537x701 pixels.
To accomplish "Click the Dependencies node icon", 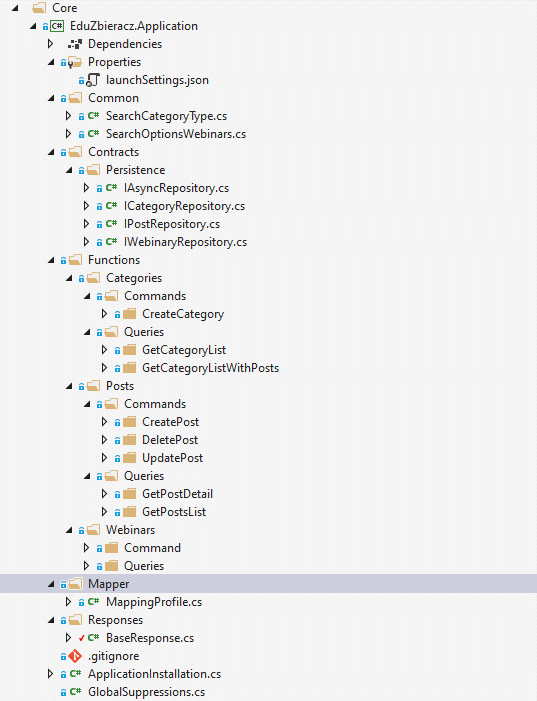I will pos(75,44).
